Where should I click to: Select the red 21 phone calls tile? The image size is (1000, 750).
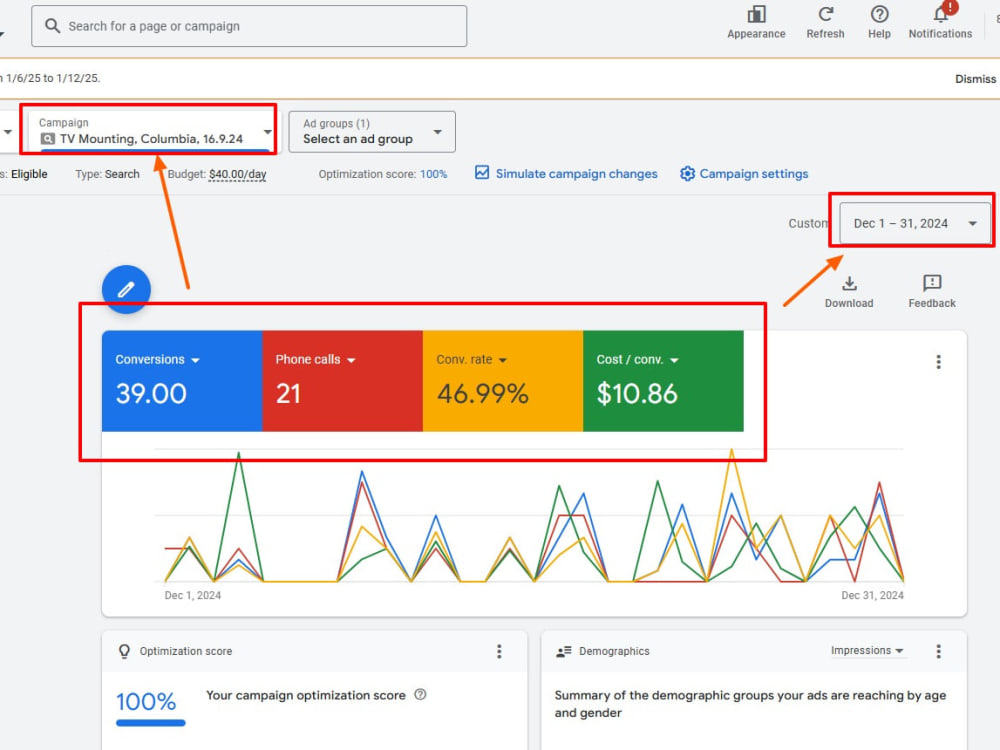pos(342,381)
